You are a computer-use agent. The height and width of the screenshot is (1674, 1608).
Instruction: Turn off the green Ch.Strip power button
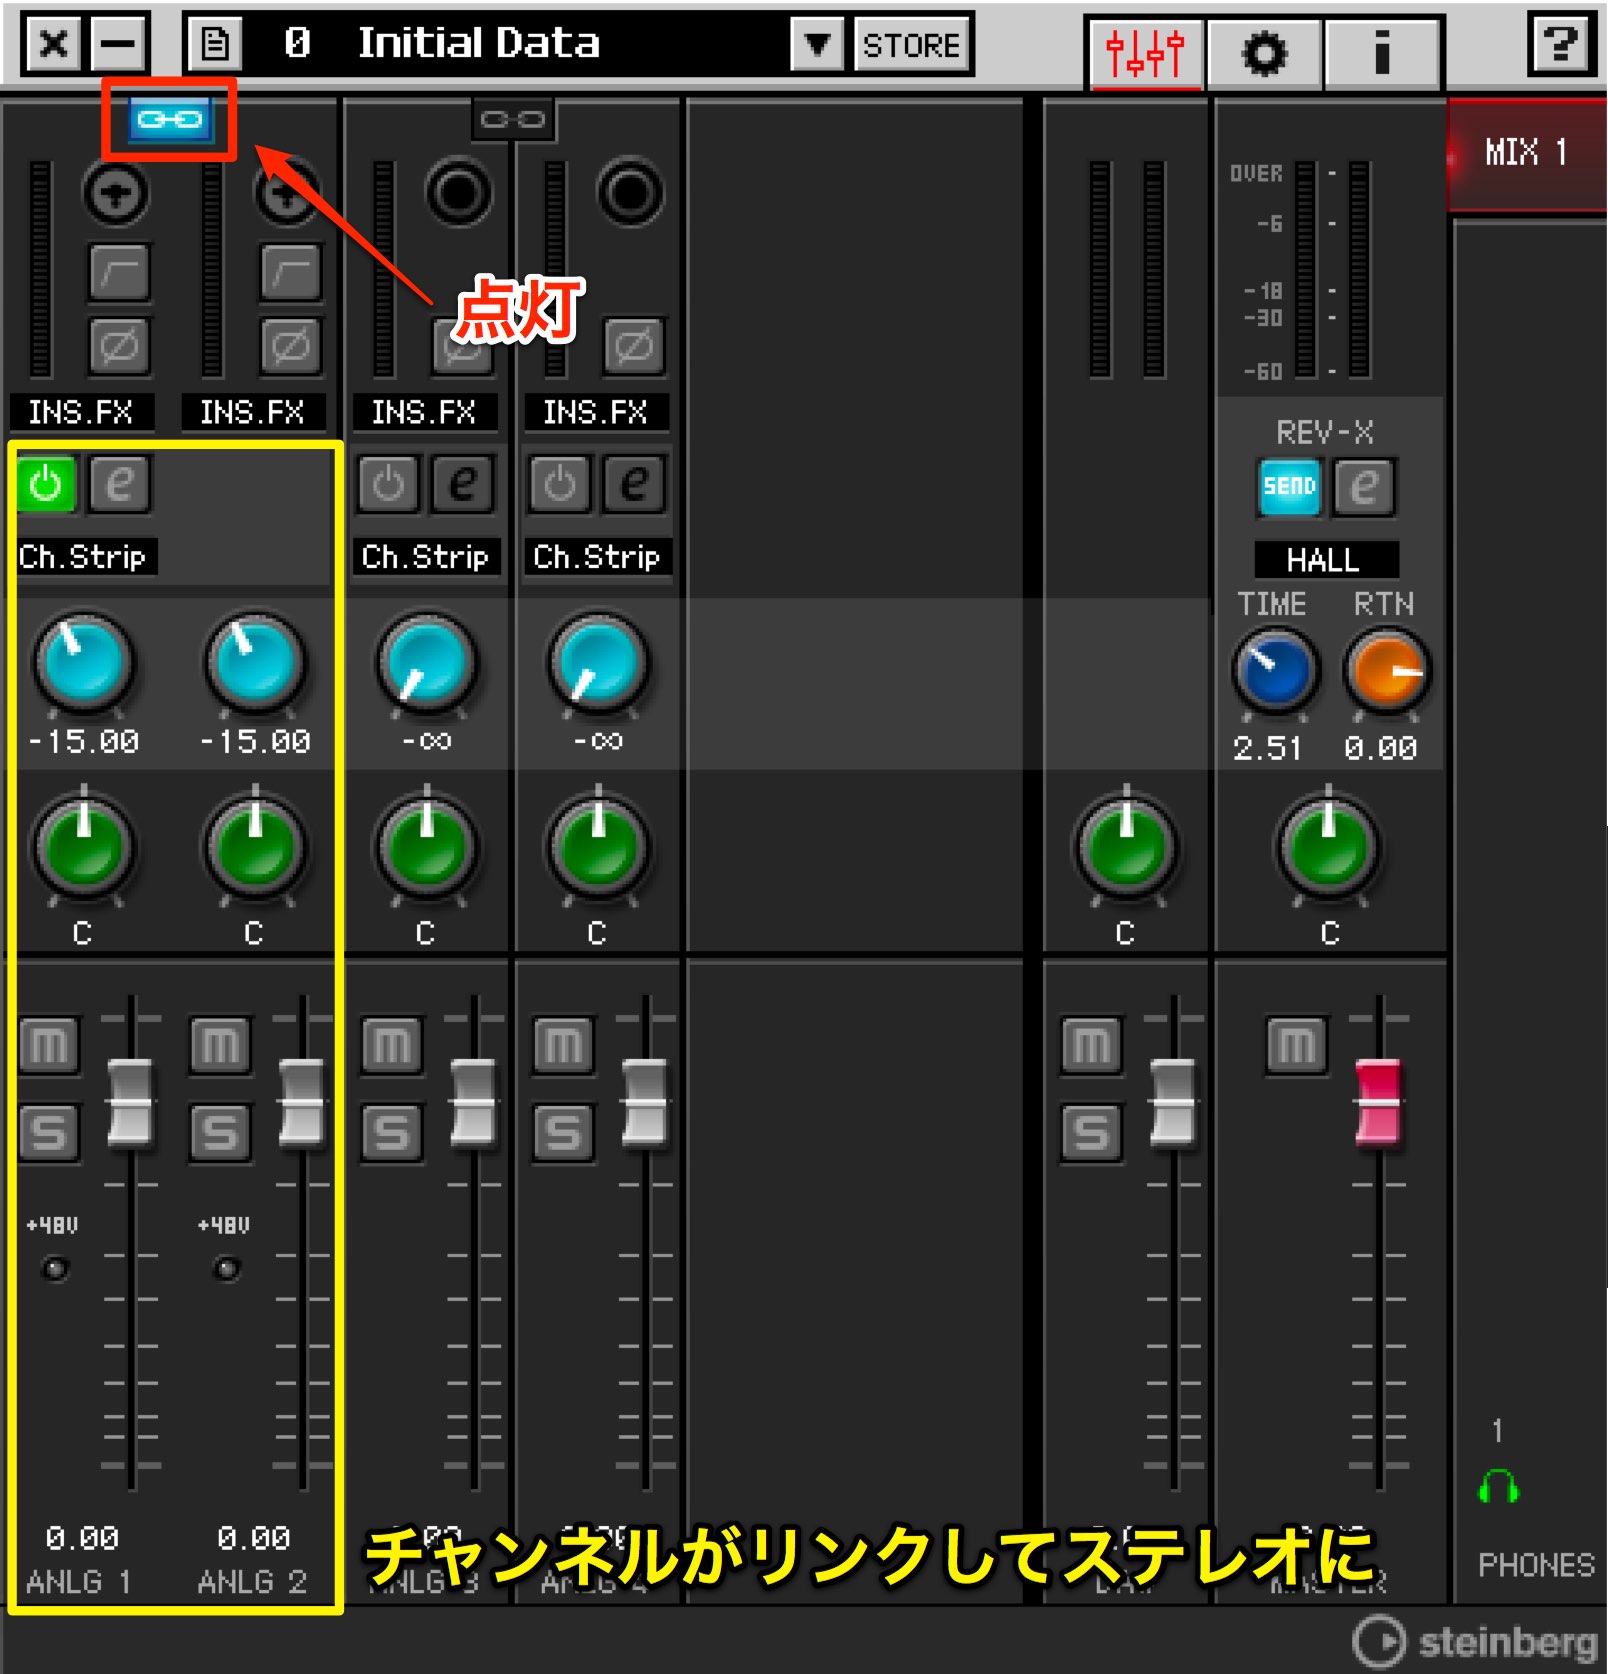click(x=46, y=485)
